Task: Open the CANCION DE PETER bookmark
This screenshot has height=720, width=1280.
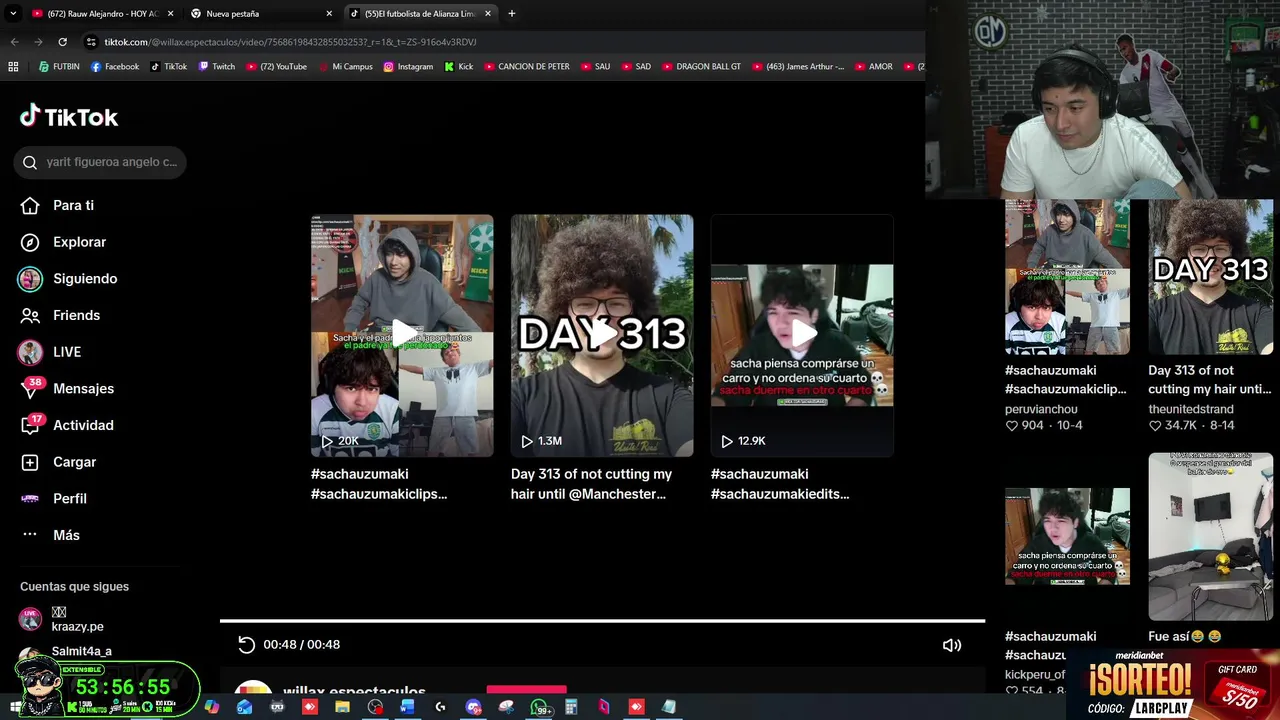Action: pos(526,67)
